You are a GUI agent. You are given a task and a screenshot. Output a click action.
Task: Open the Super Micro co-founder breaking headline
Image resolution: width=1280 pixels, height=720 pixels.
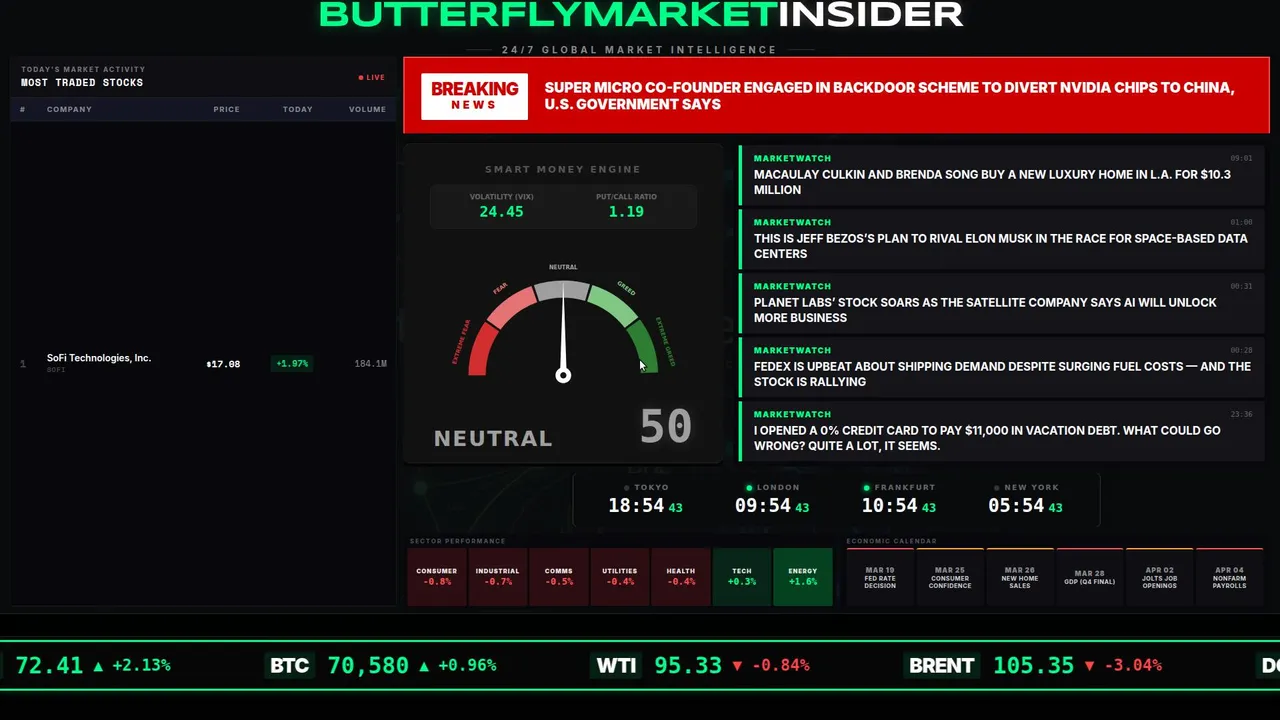tap(889, 96)
